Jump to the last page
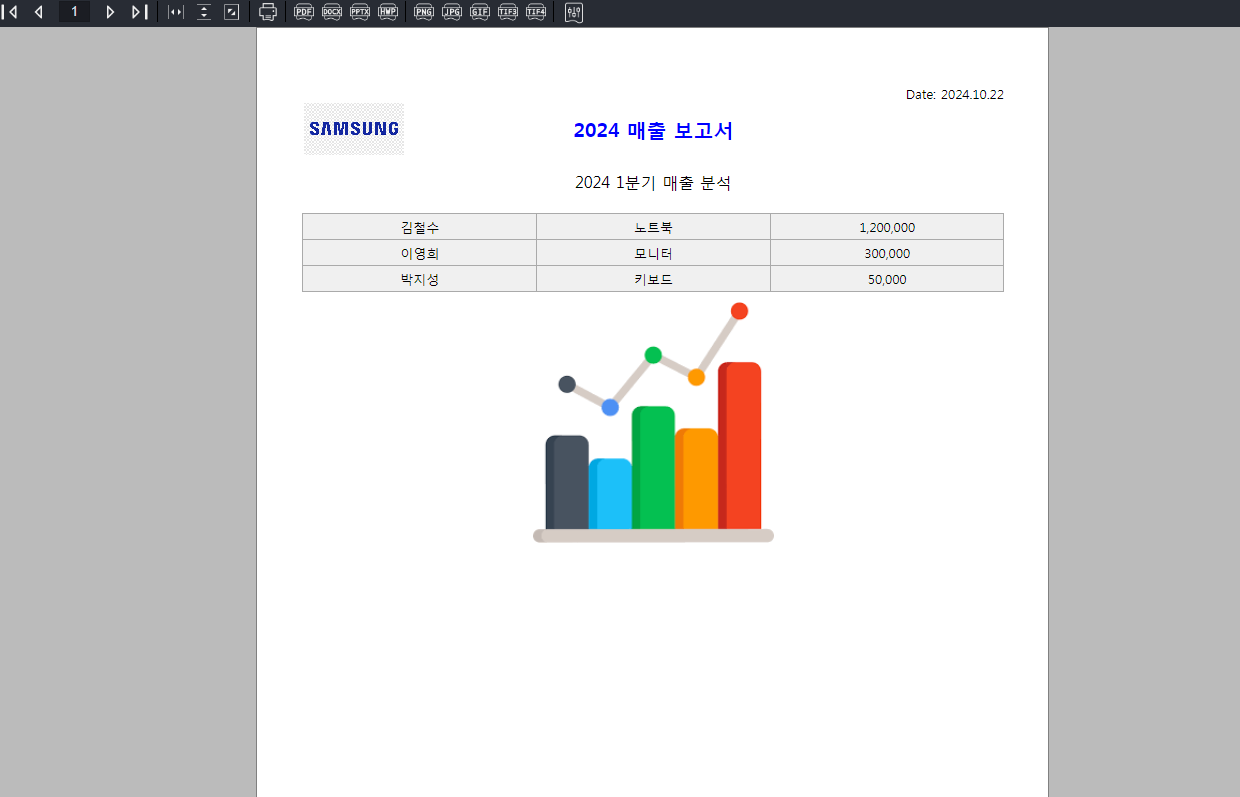This screenshot has height=797, width=1240. click(140, 12)
